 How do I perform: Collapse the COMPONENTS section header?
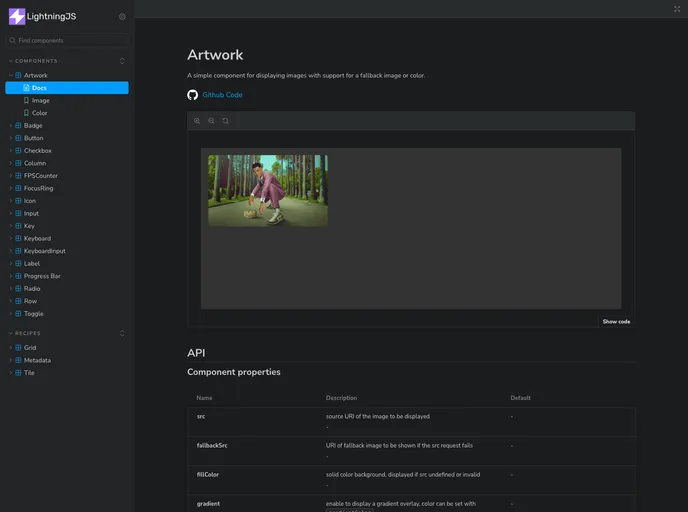click(33, 61)
